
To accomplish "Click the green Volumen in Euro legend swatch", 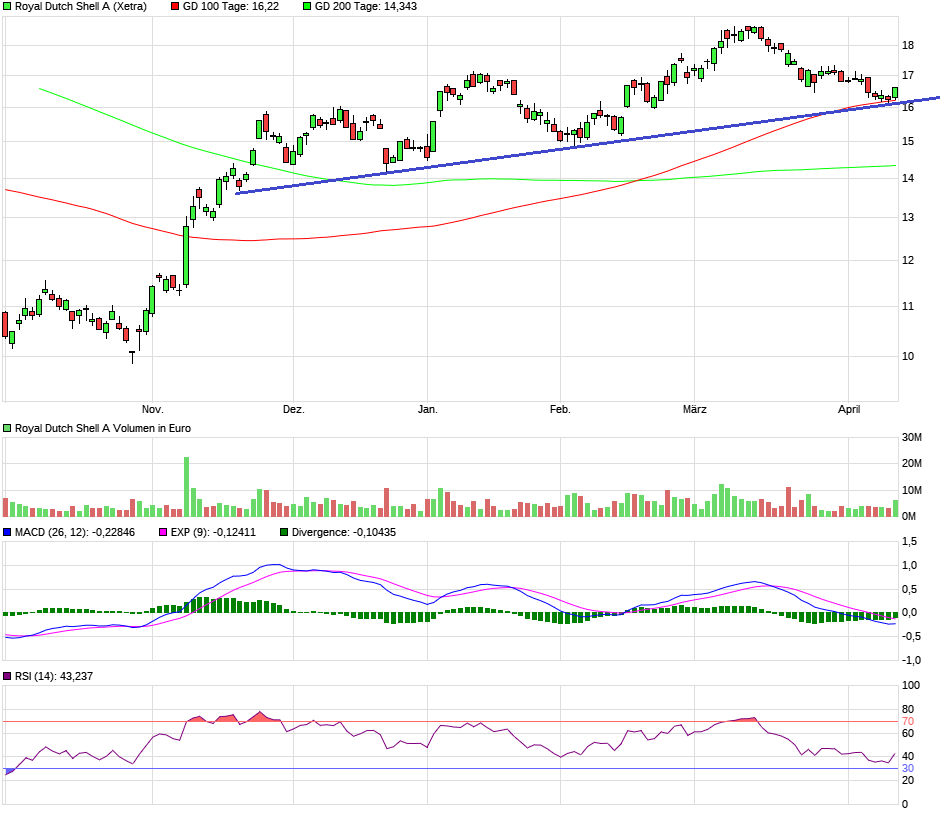I will [7, 429].
